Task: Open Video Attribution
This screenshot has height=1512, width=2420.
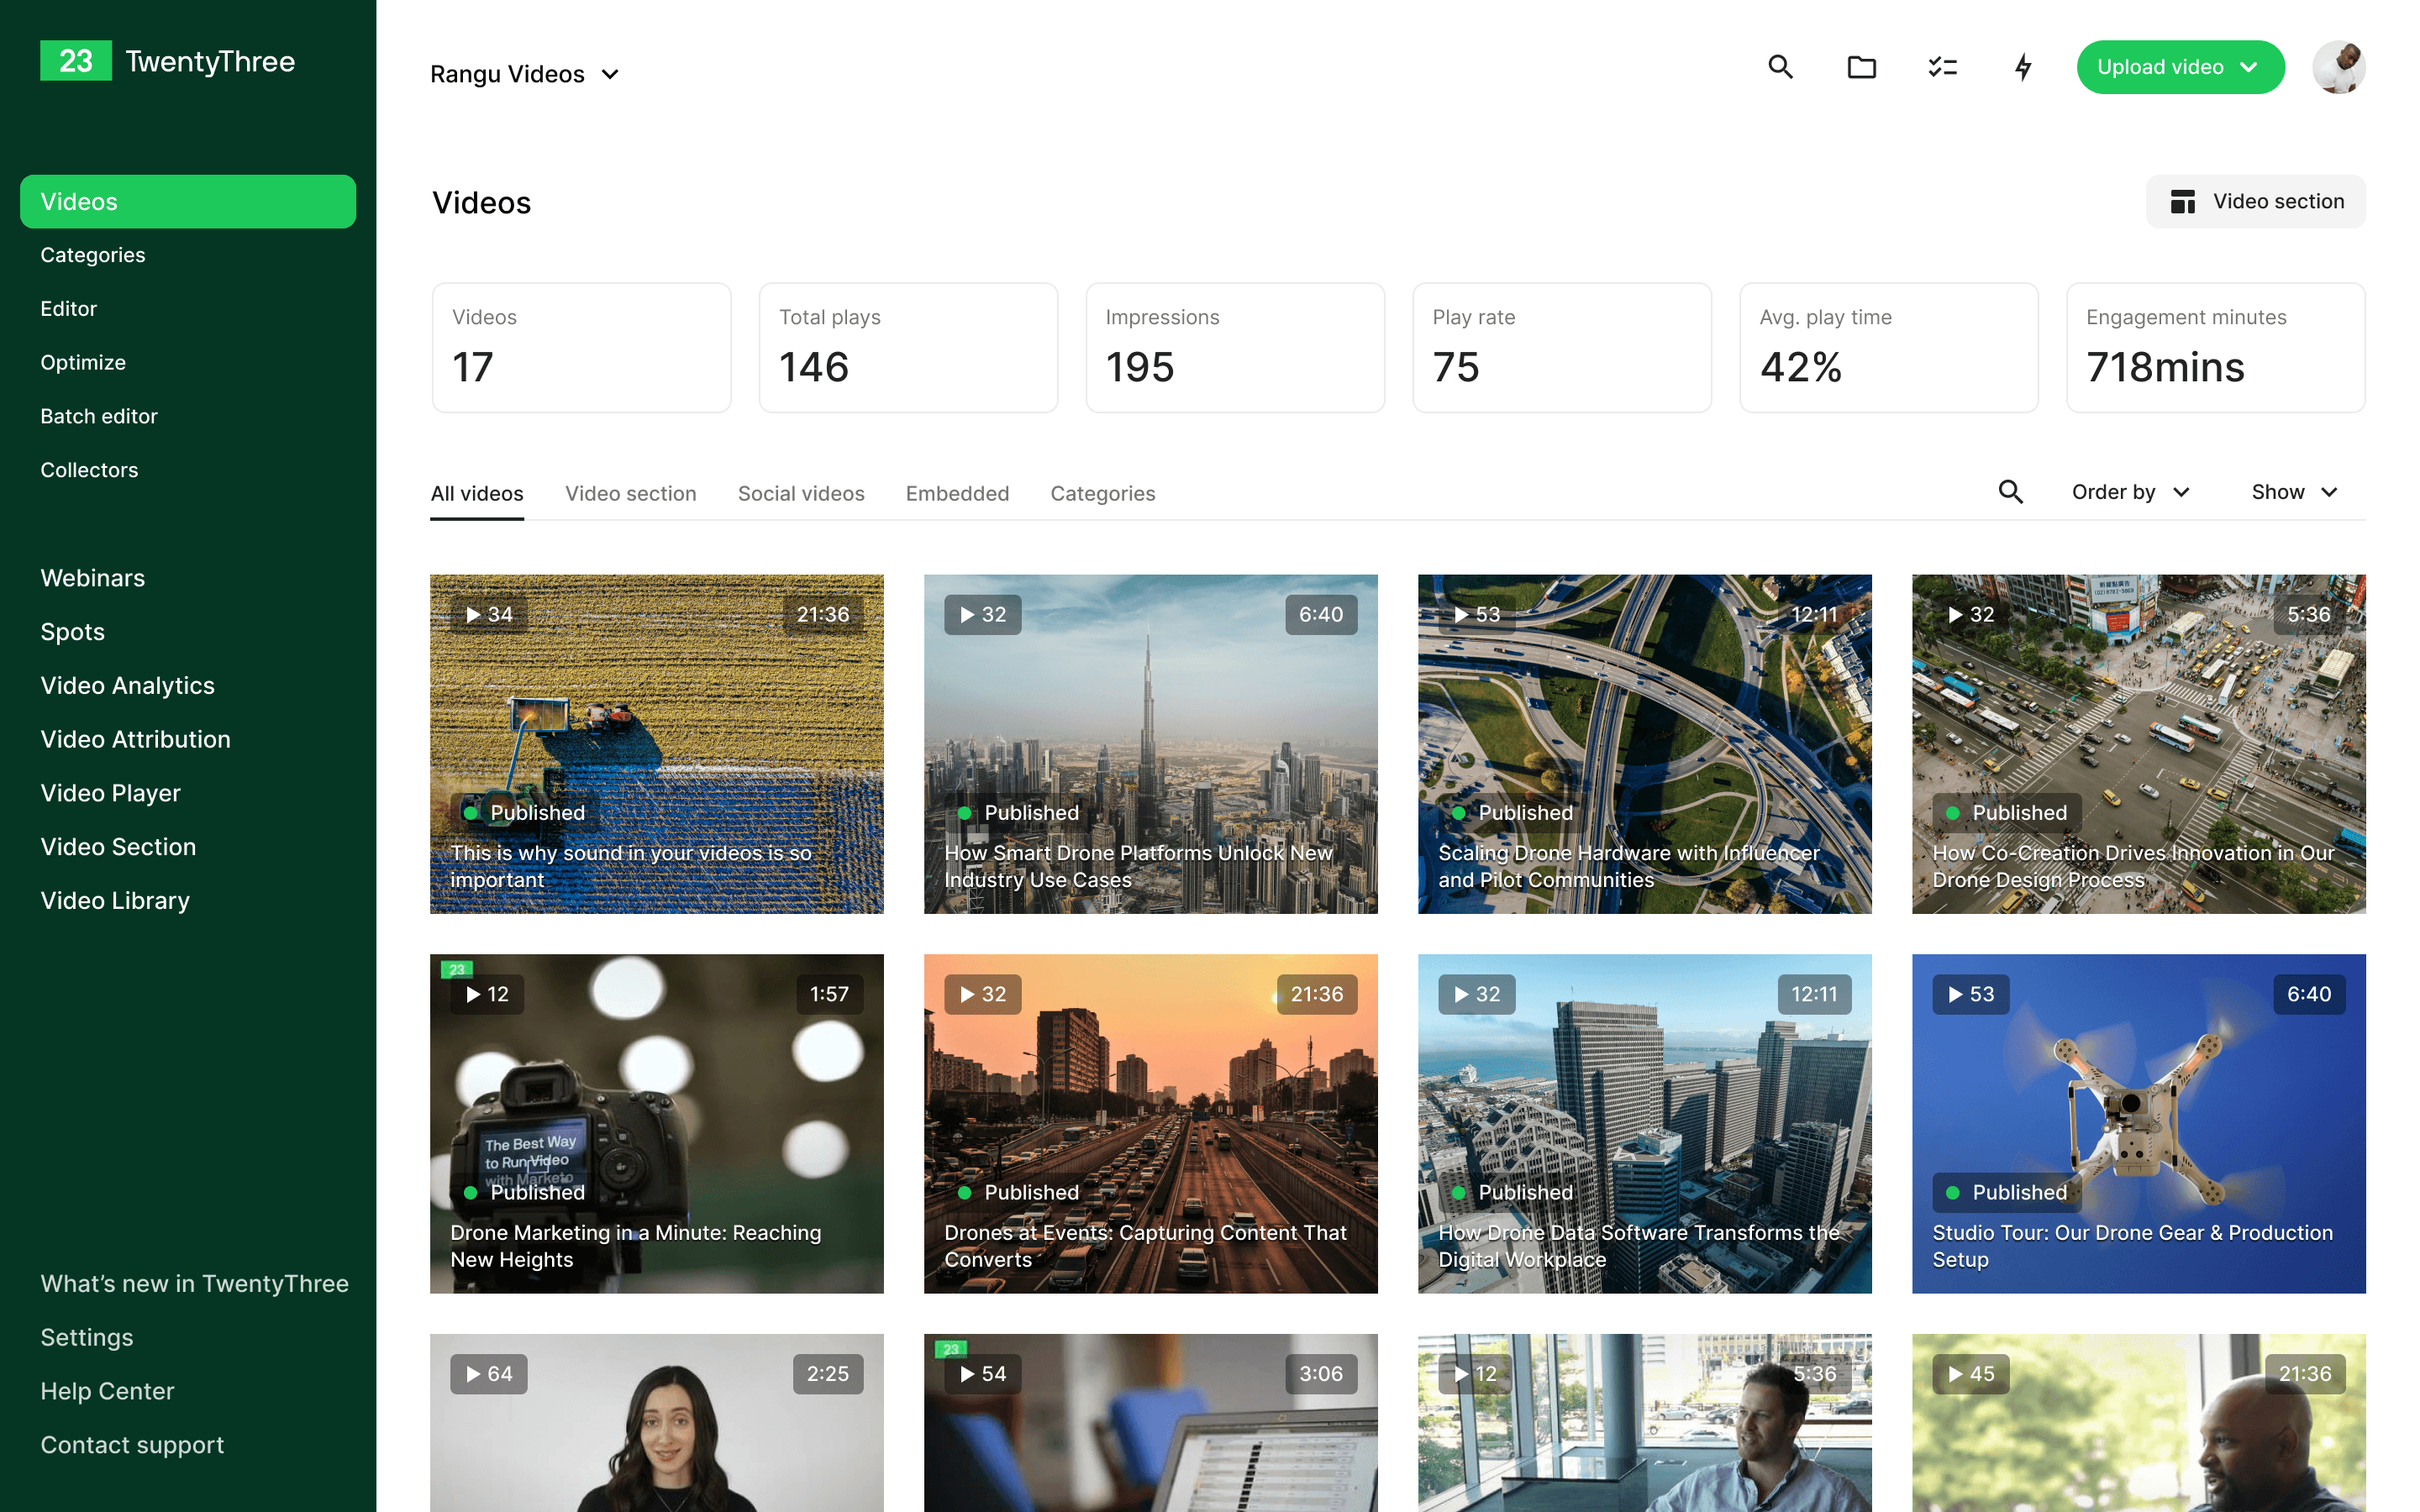Action: click(136, 739)
